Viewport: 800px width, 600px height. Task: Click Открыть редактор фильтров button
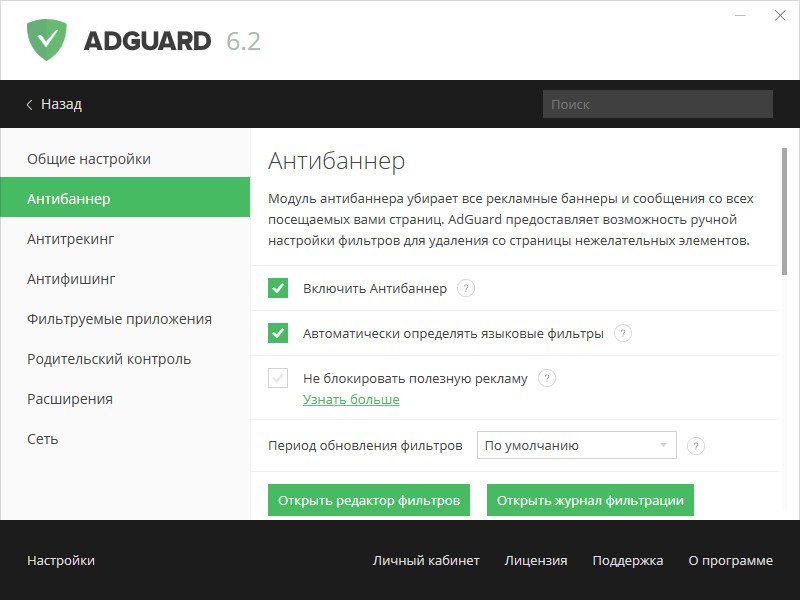tap(369, 500)
